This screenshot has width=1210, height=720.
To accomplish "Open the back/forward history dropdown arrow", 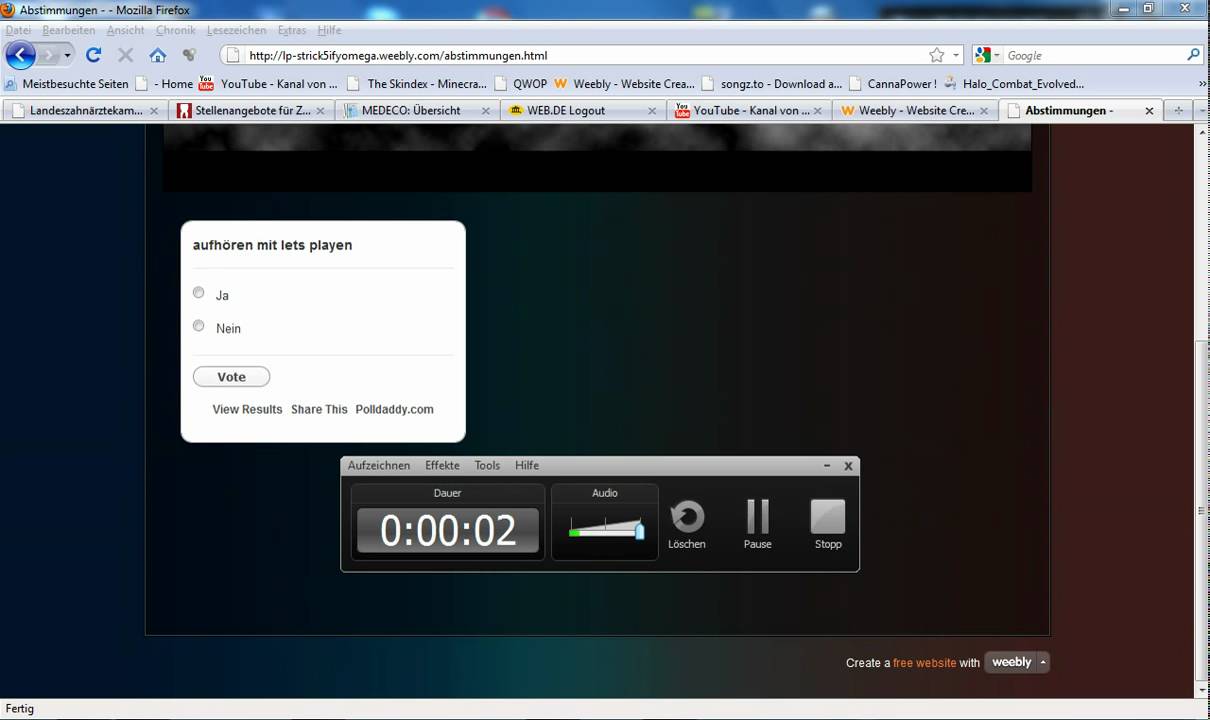I will pyautogui.click(x=68, y=56).
